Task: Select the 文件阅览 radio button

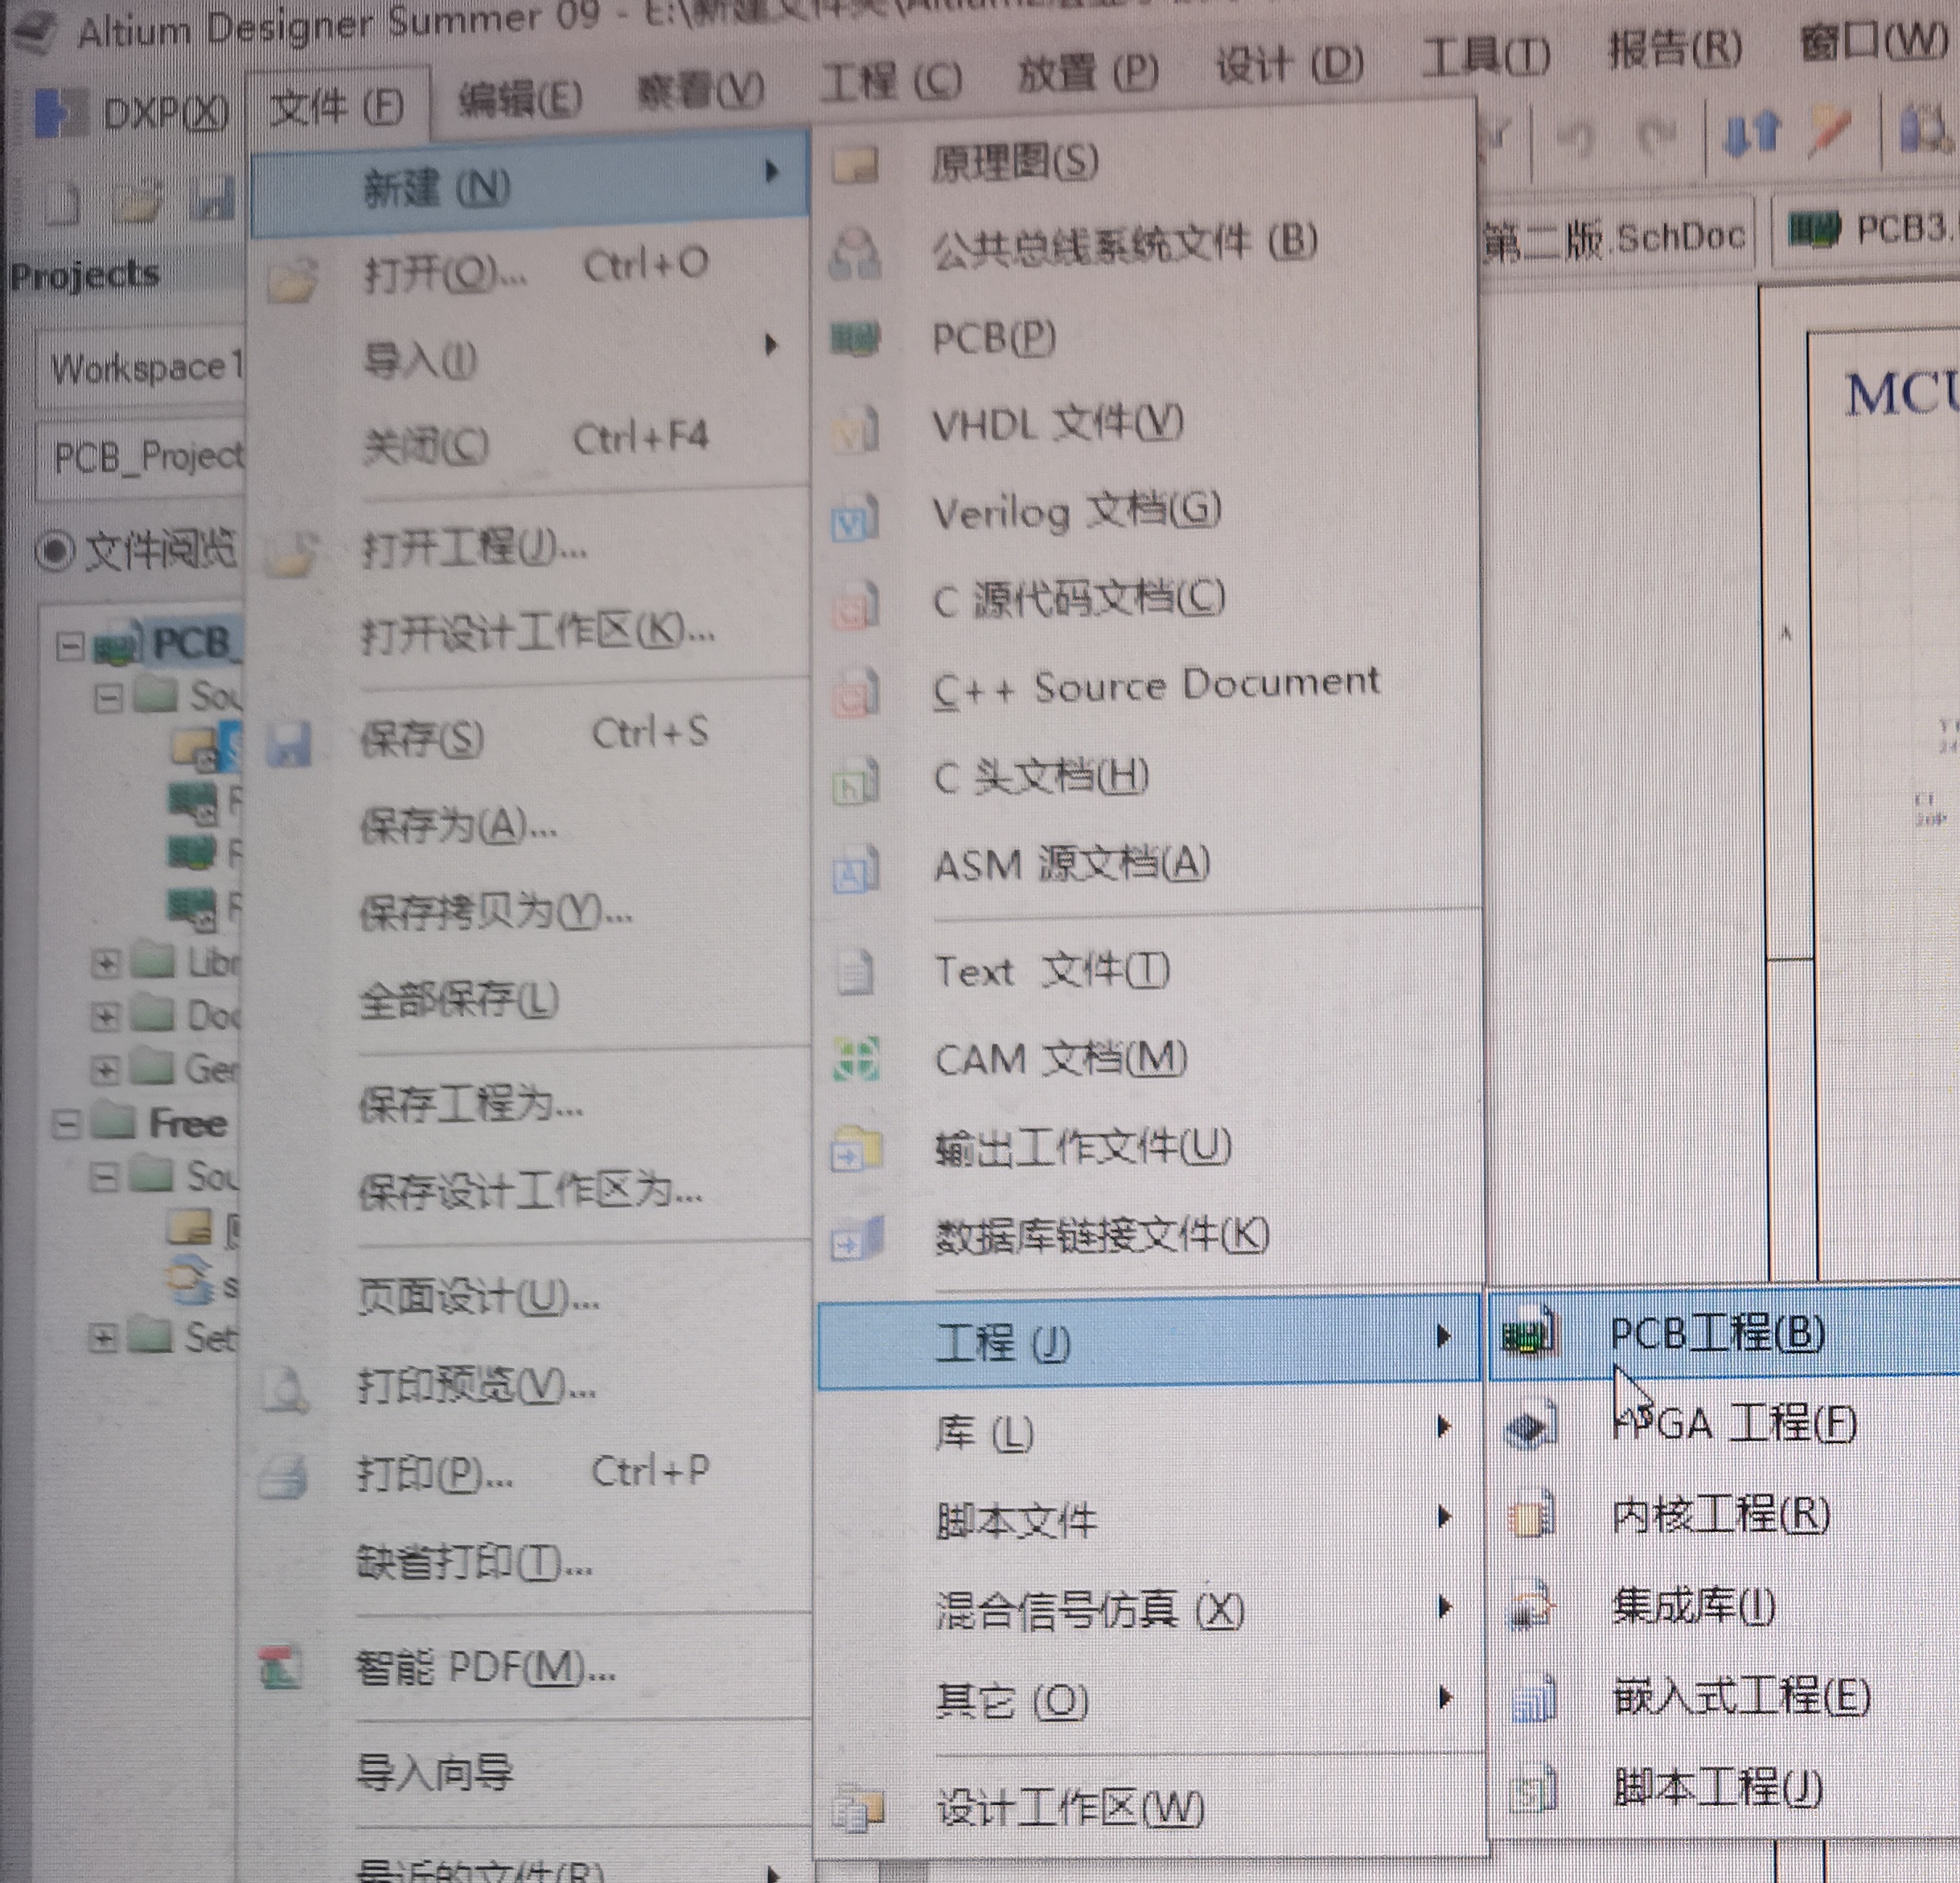Action: click(x=55, y=551)
